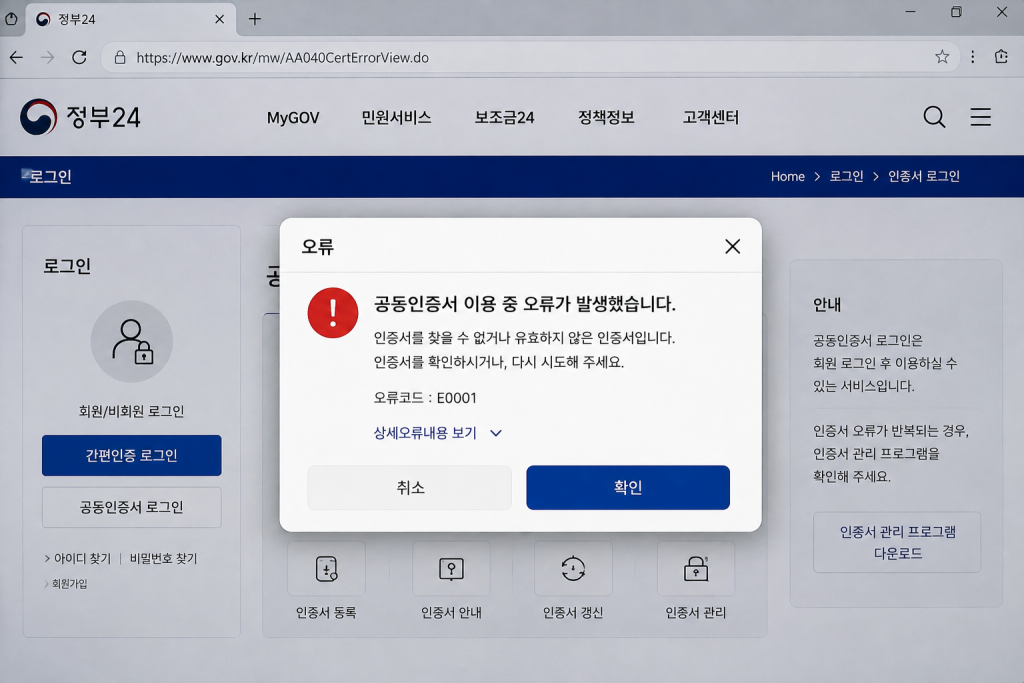The height and width of the screenshot is (683, 1024).
Task: Click the 오류코드 : E0001 text
Action: (x=425, y=398)
